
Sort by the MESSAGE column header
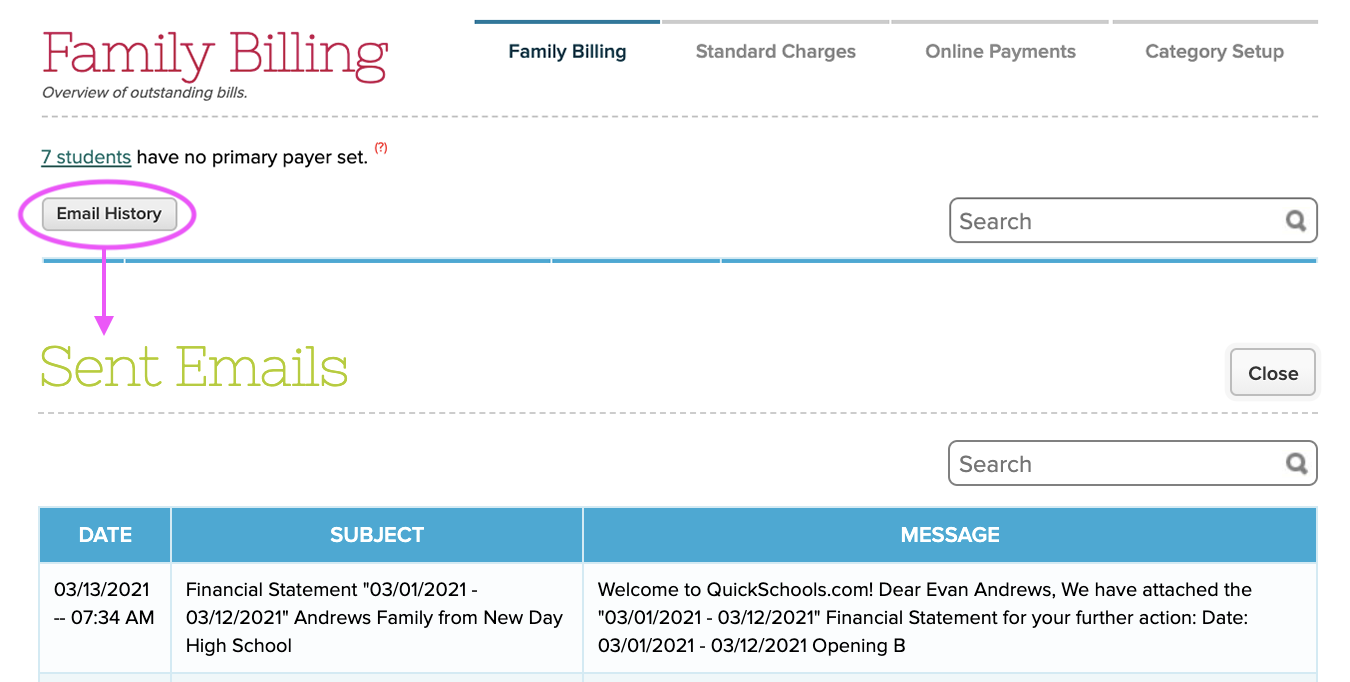pos(950,535)
